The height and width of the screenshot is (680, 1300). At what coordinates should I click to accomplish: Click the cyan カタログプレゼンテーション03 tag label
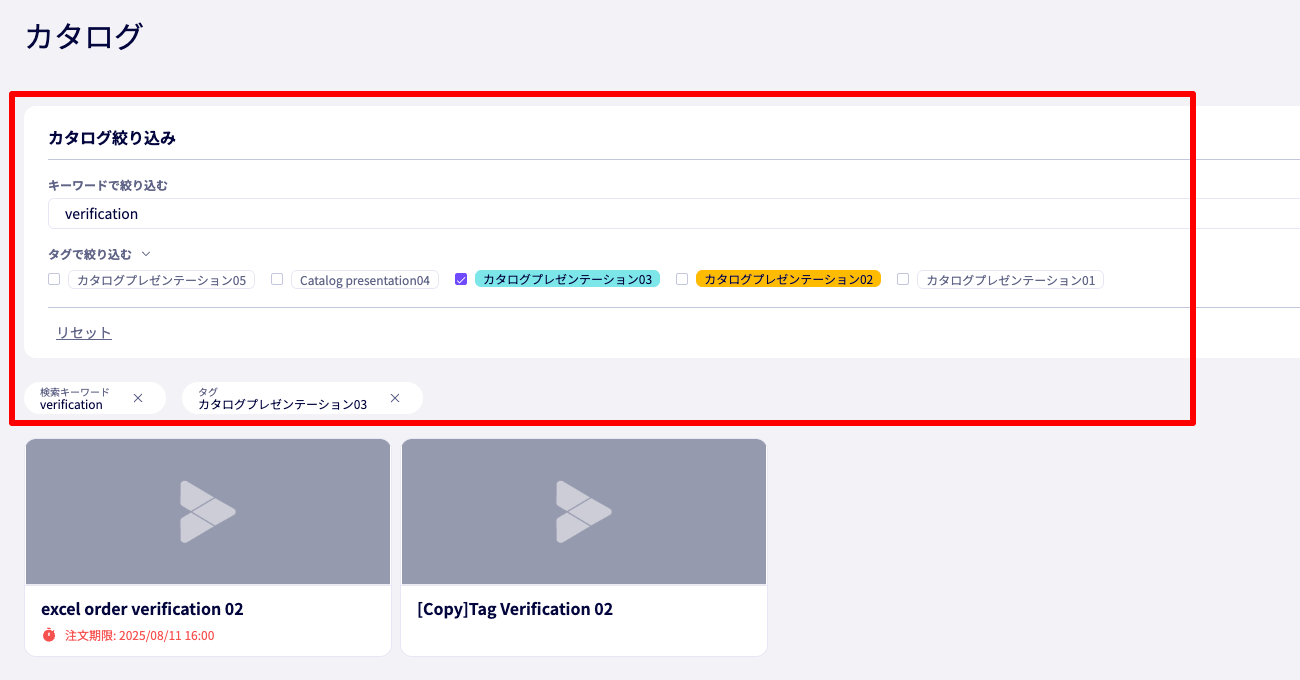pyautogui.click(x=567, y=280)
